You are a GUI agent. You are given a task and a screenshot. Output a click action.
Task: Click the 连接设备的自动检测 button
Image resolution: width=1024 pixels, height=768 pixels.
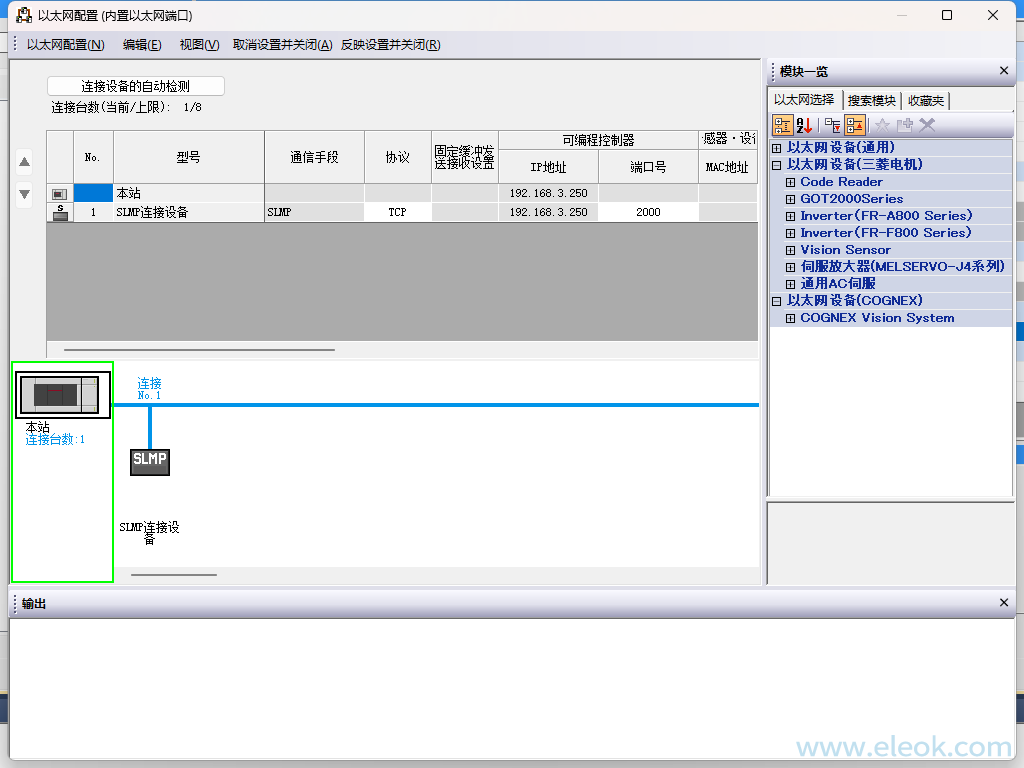[136, 86]
